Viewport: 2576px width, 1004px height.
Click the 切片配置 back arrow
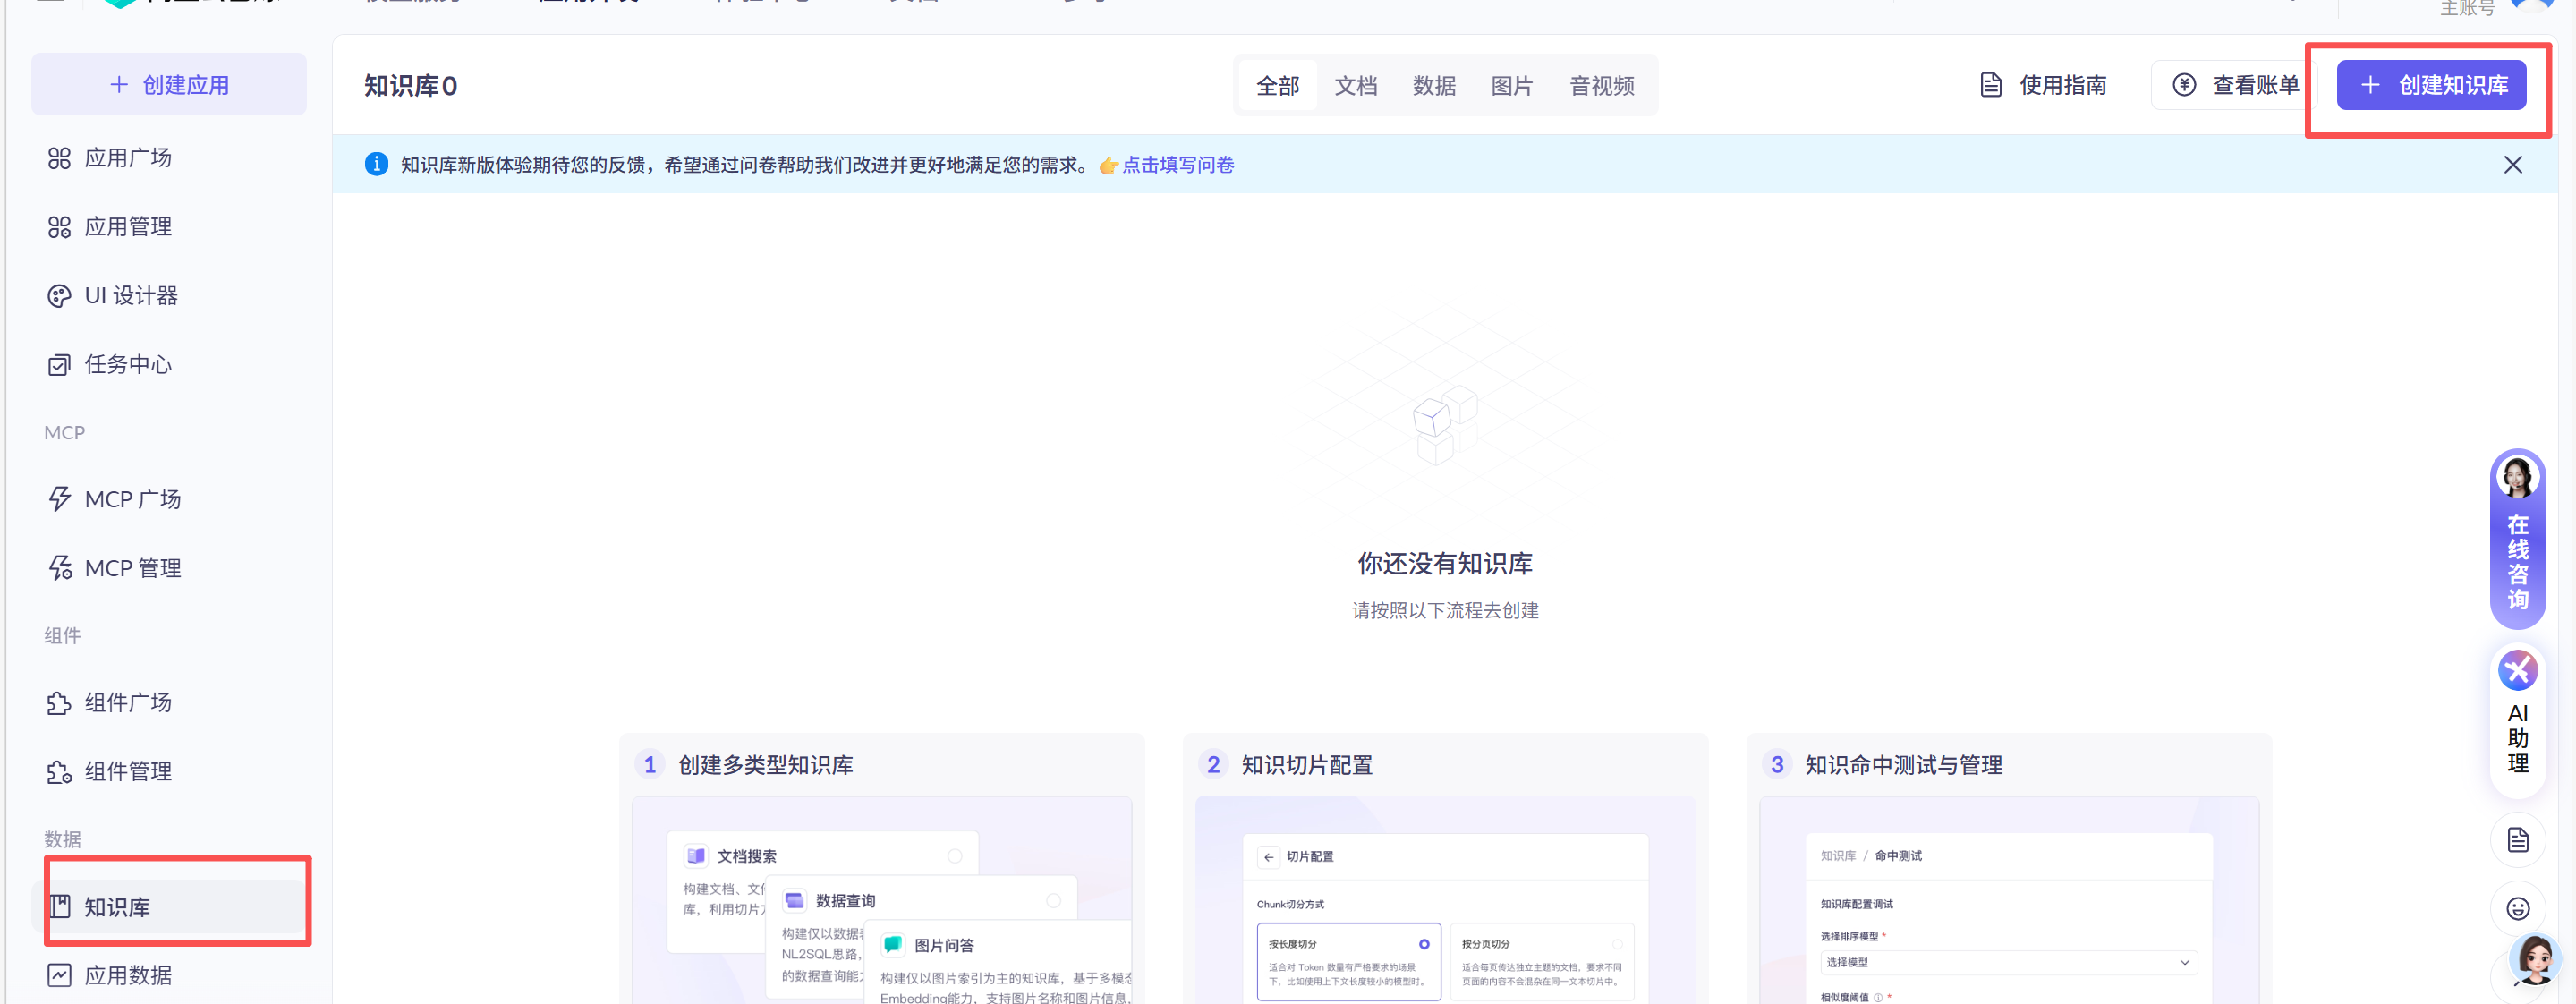[1268, 857]
